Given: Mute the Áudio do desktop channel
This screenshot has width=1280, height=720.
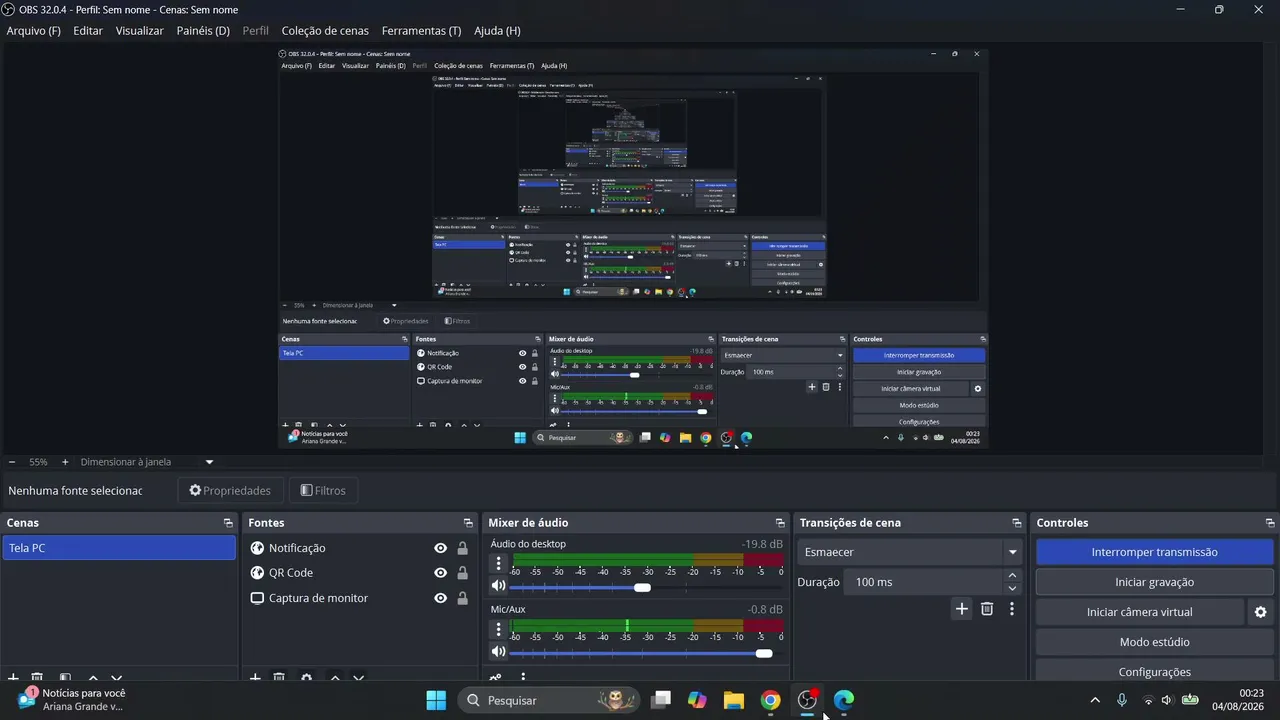Looking at the screenshot, I should 498,586.
